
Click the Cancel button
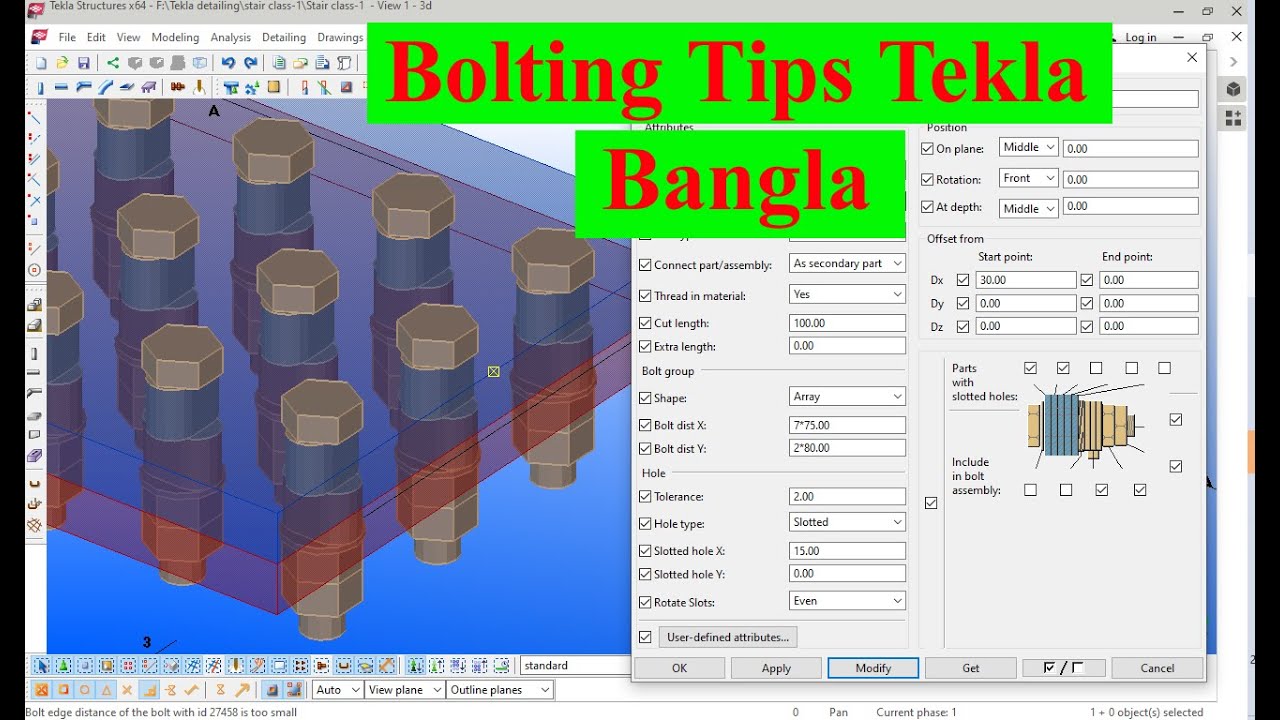1157,668
